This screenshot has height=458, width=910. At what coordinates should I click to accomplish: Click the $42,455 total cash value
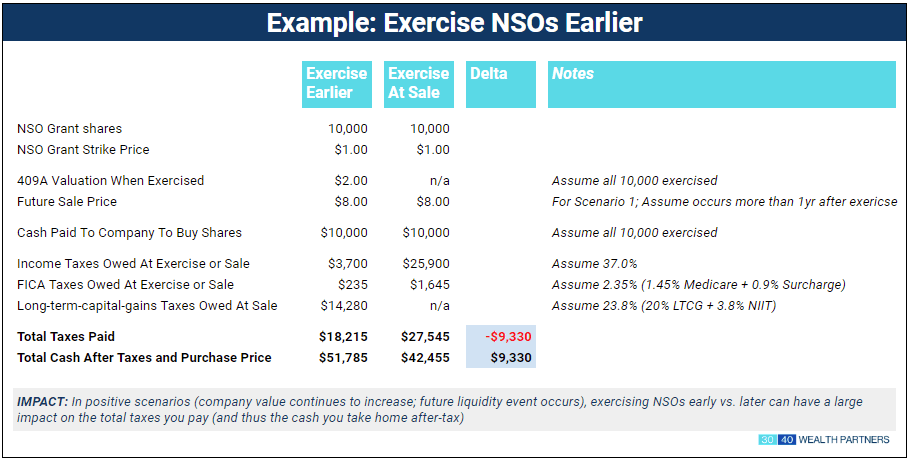pyautogui.click(x=425, y=357)
